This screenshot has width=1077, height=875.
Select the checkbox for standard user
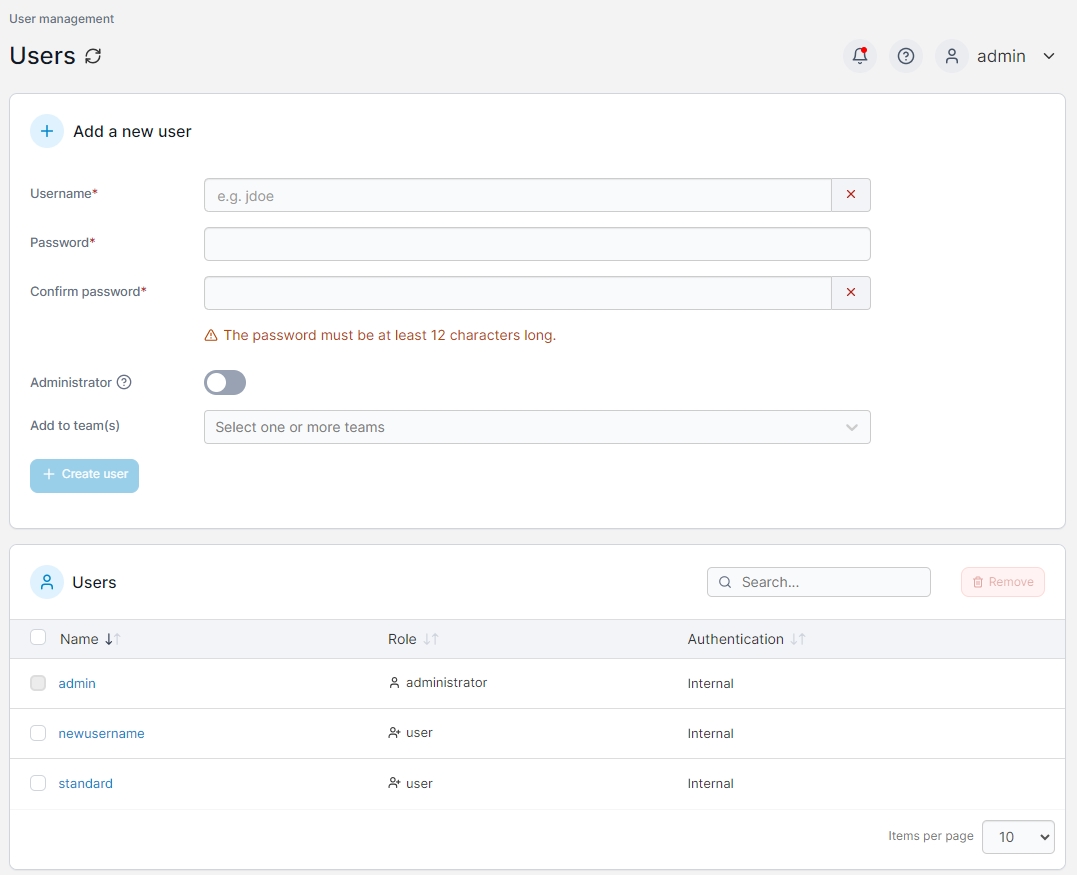tap(38, 783)
